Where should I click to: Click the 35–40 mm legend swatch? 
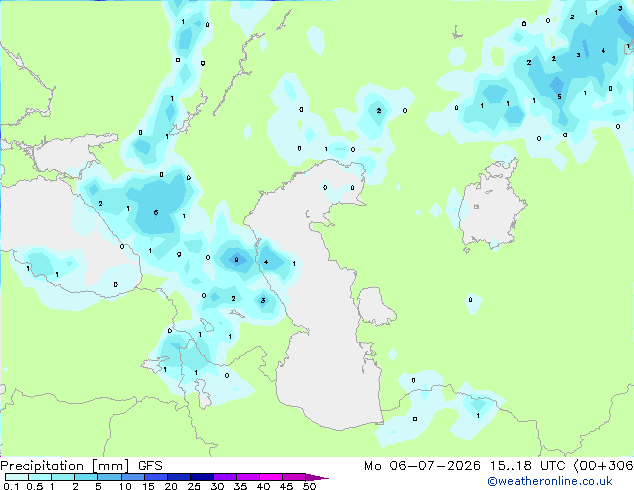click(x=247, y=477)
